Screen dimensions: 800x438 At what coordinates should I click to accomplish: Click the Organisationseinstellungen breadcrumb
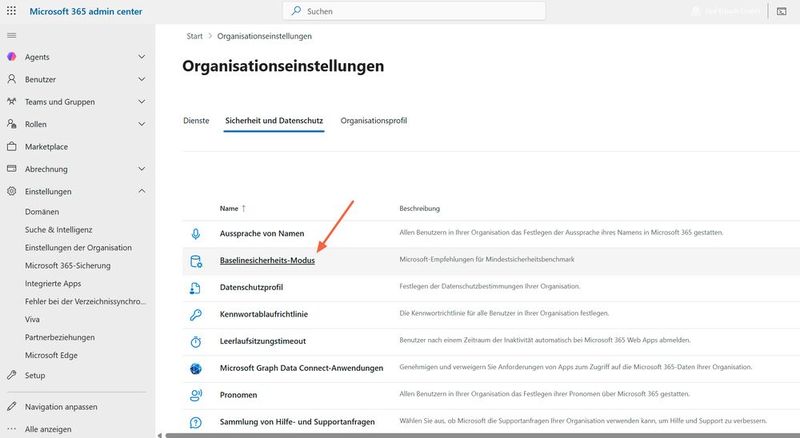[264, 36]
